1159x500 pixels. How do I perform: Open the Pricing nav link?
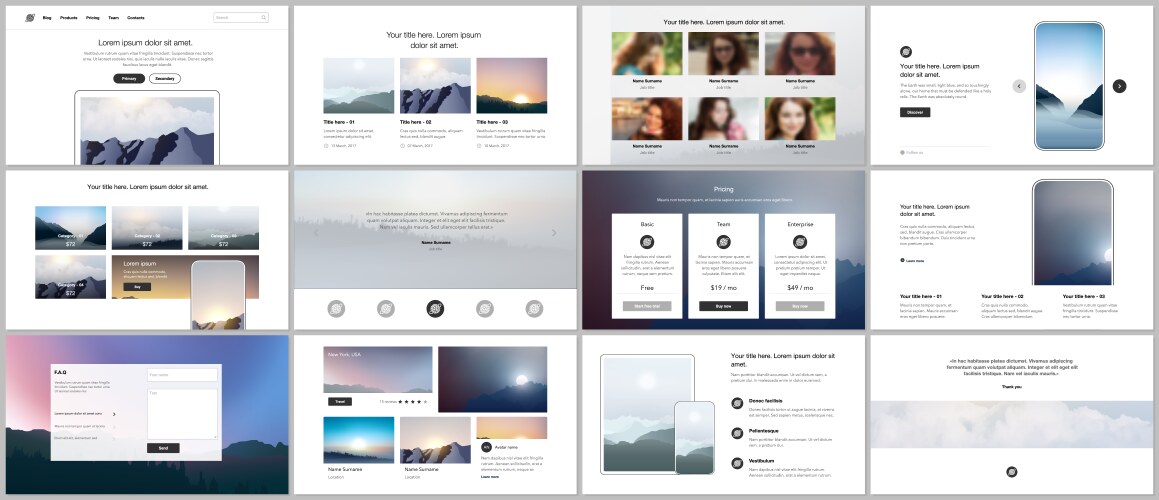(x=92, y=18)
